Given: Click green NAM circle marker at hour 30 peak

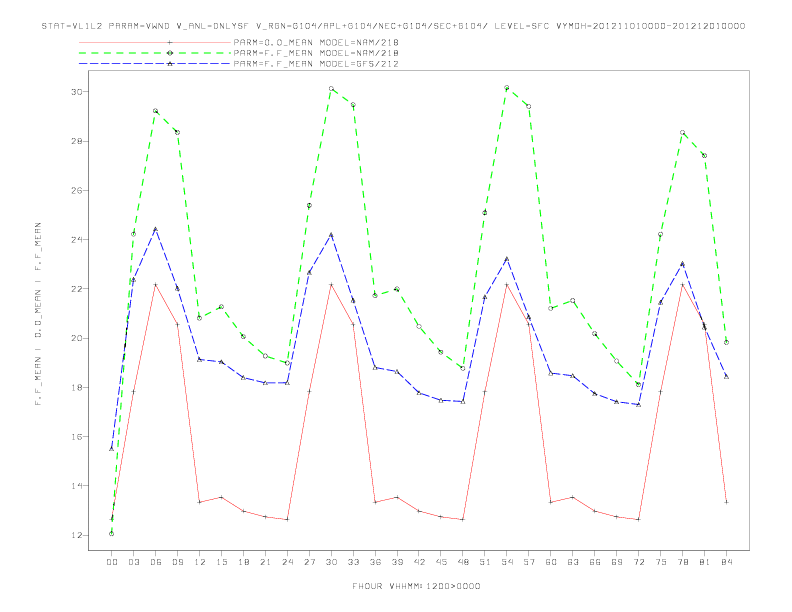Looking at the screenshot, I should 331,88.
